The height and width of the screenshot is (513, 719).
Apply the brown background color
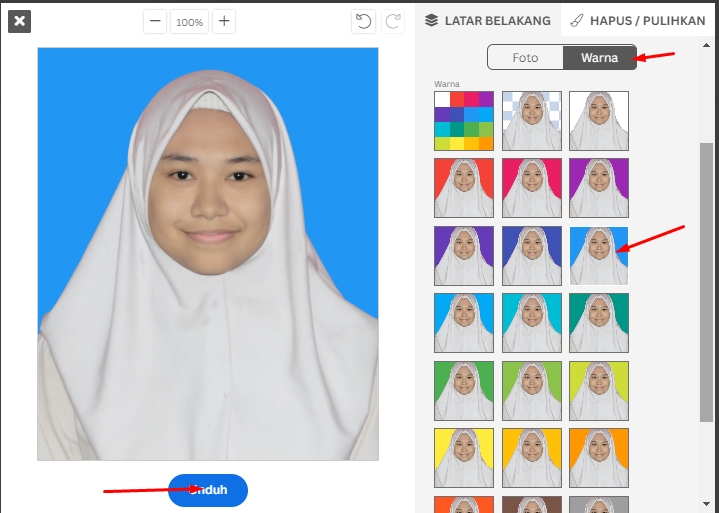point(532,504)
